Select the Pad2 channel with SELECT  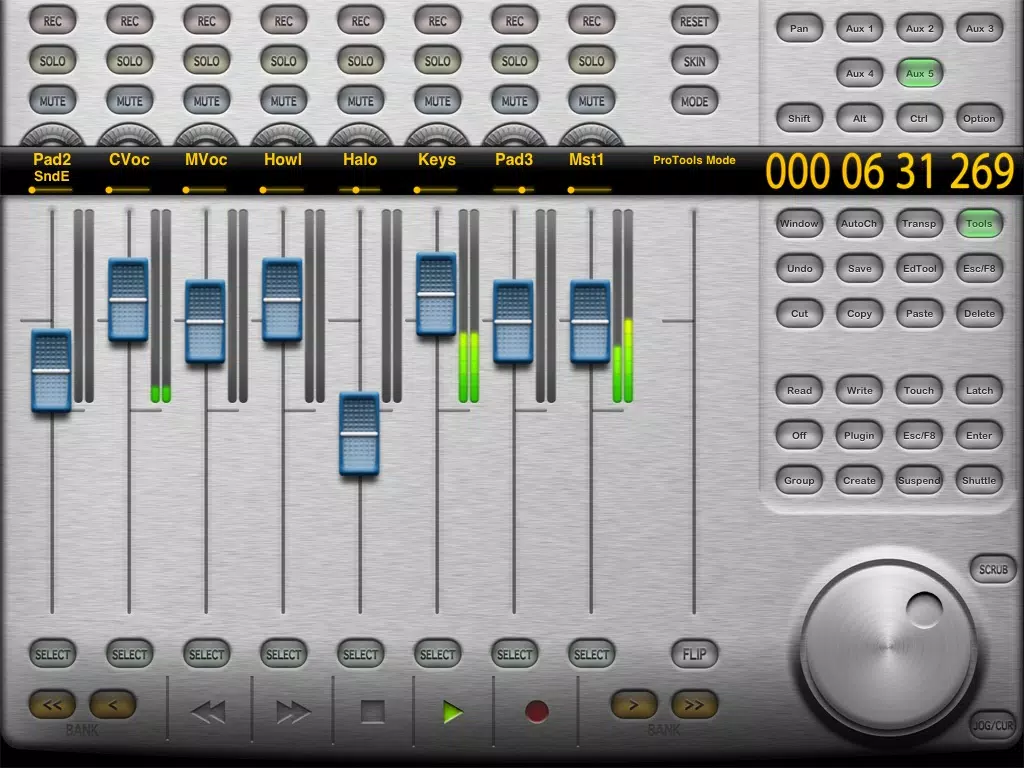(x=52, y=654)
